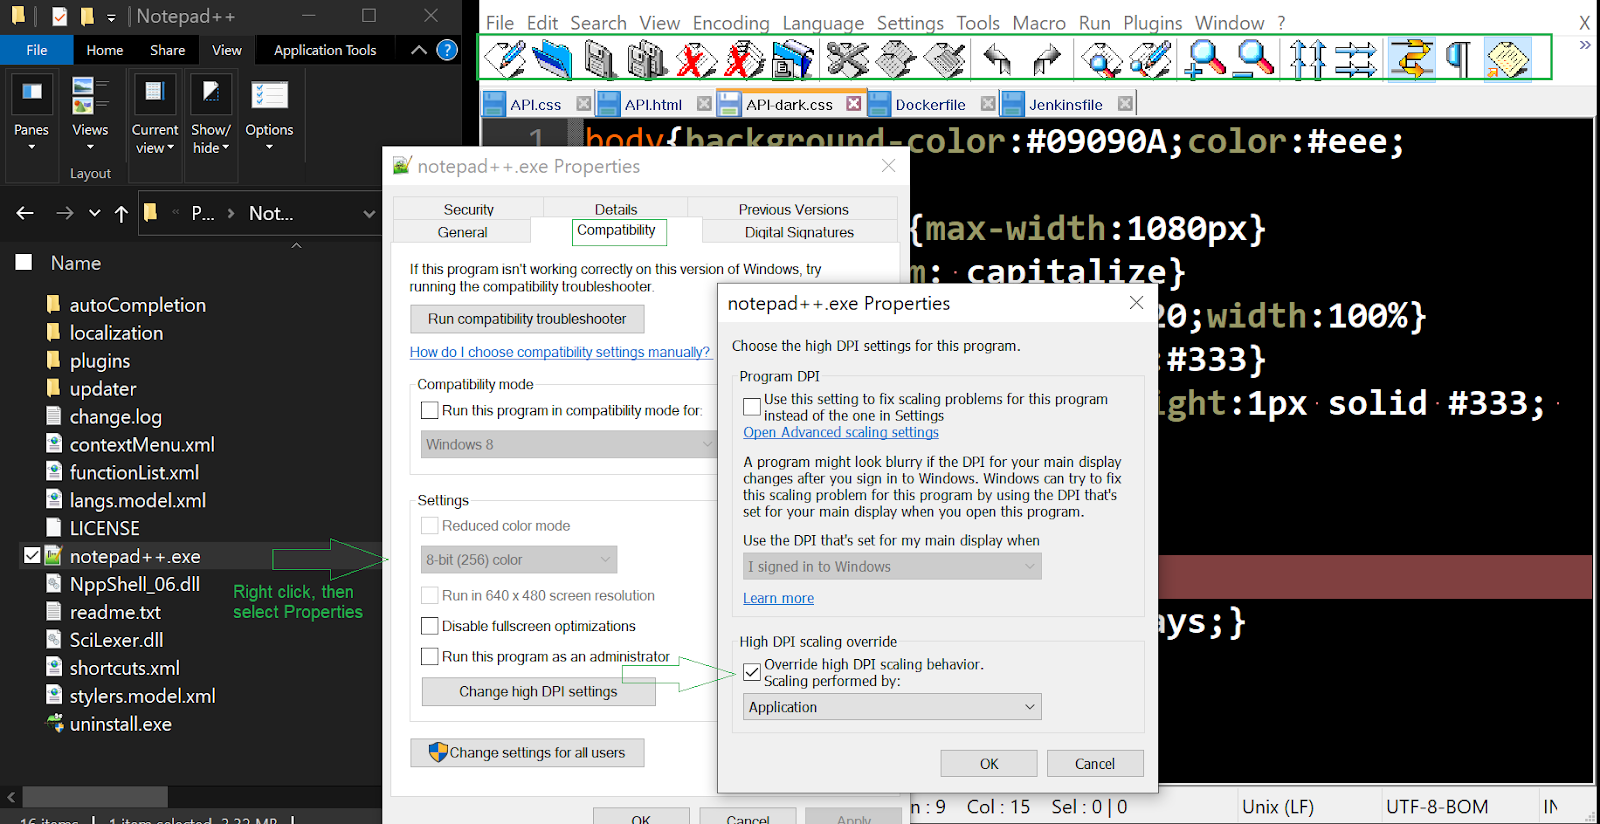Click the Paste toolbar icon
Screen dimensions: 1600x824
tap(944, 60)
